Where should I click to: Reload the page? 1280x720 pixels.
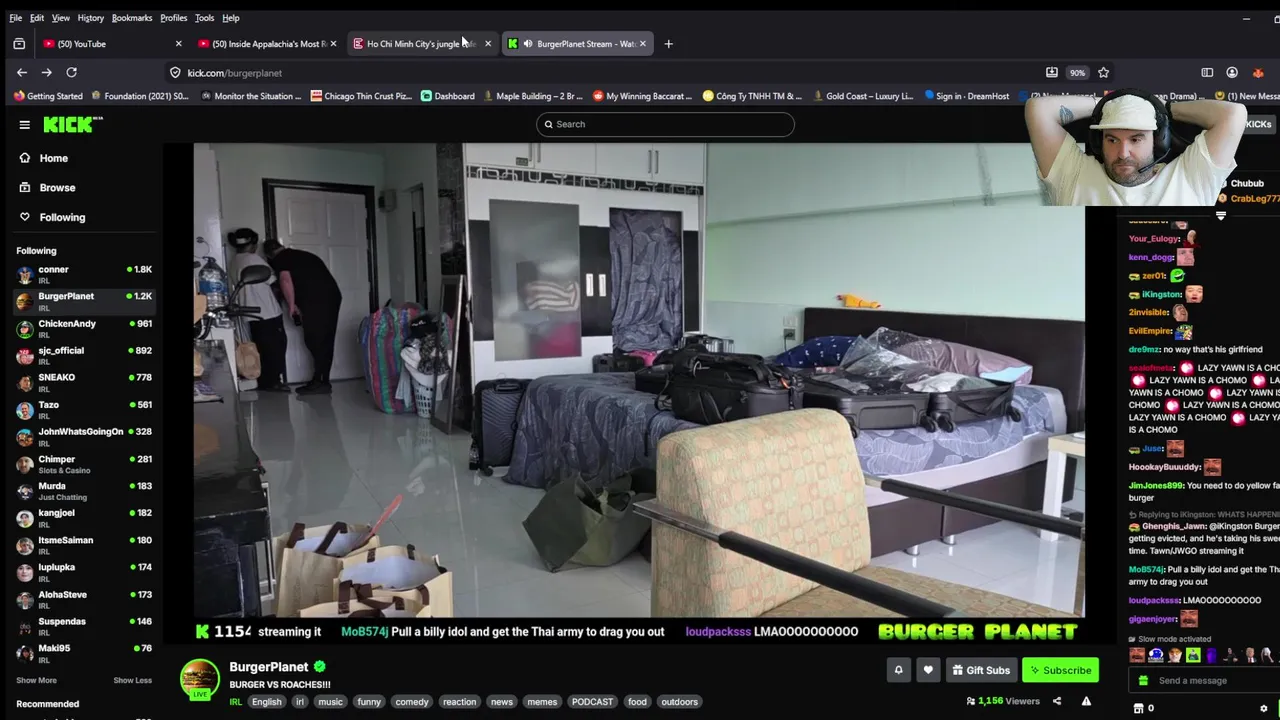coord(71,72)
